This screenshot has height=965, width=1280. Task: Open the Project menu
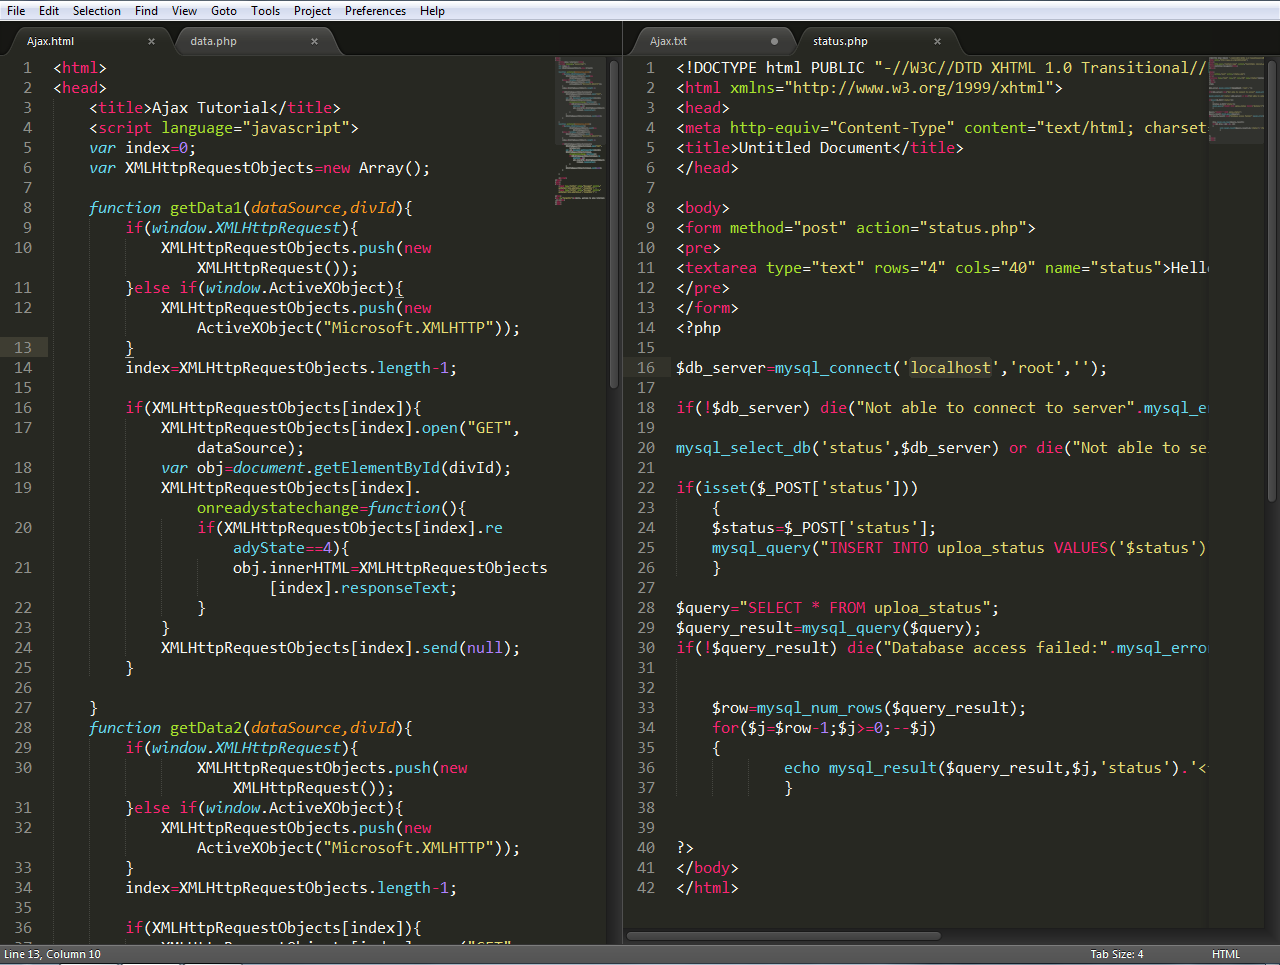click(x=312, y=11)
